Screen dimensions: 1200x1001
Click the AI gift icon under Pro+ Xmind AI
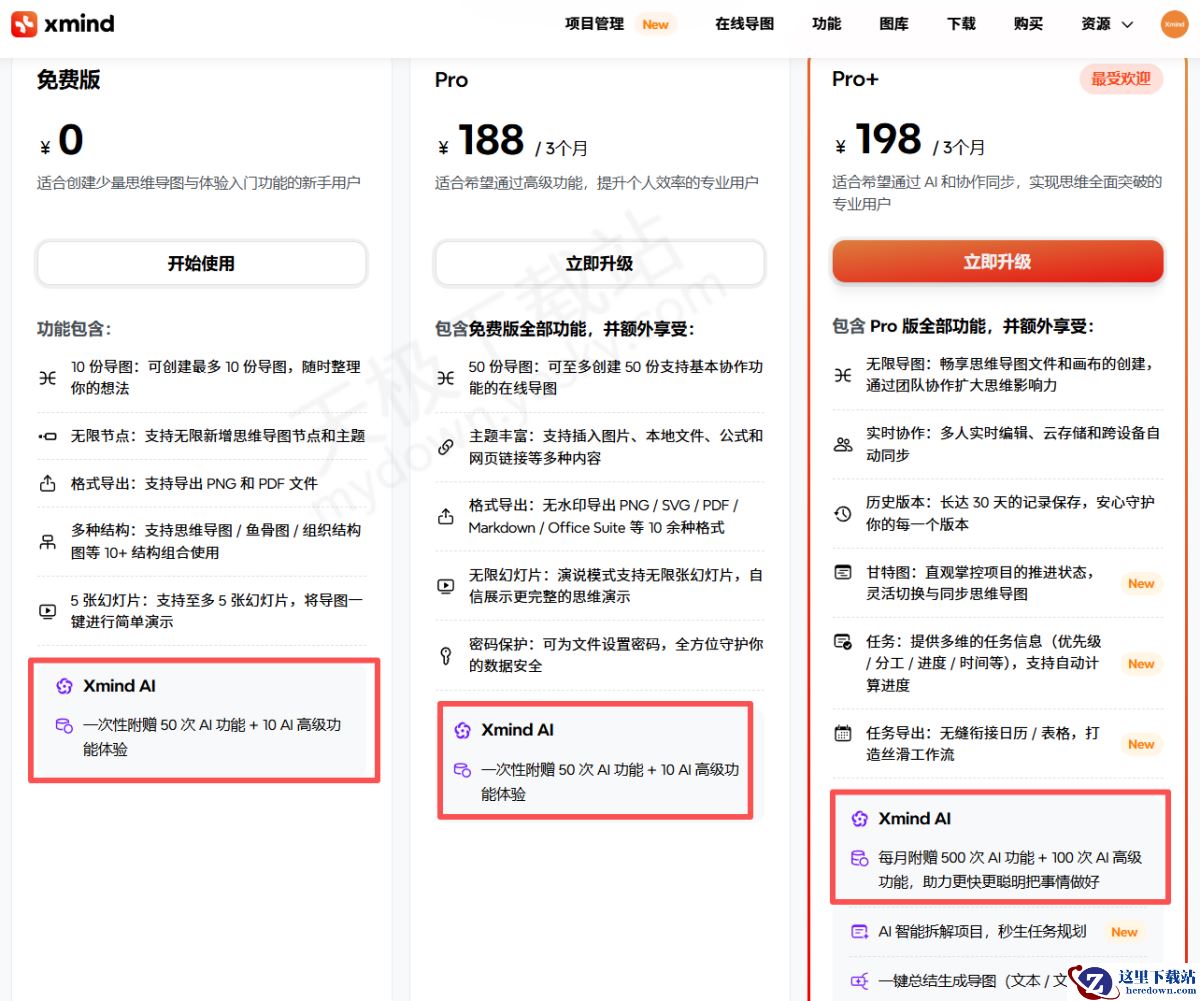[x=859, y=857]
